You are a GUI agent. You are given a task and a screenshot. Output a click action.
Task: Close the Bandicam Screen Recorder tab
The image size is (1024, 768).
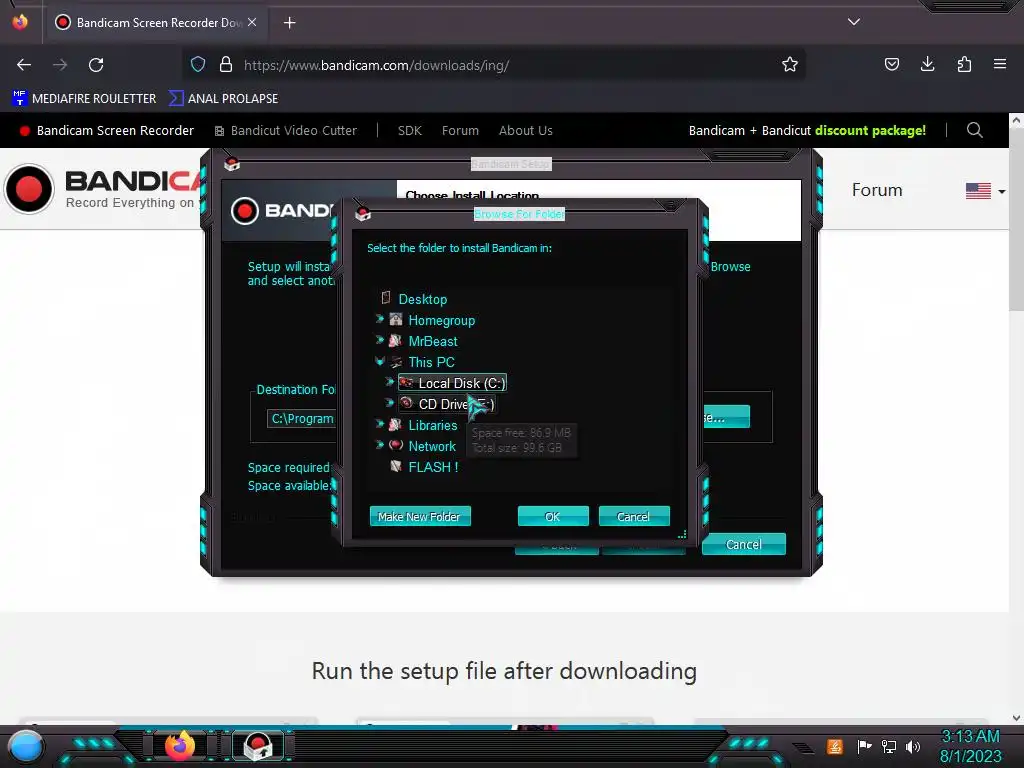252,22
